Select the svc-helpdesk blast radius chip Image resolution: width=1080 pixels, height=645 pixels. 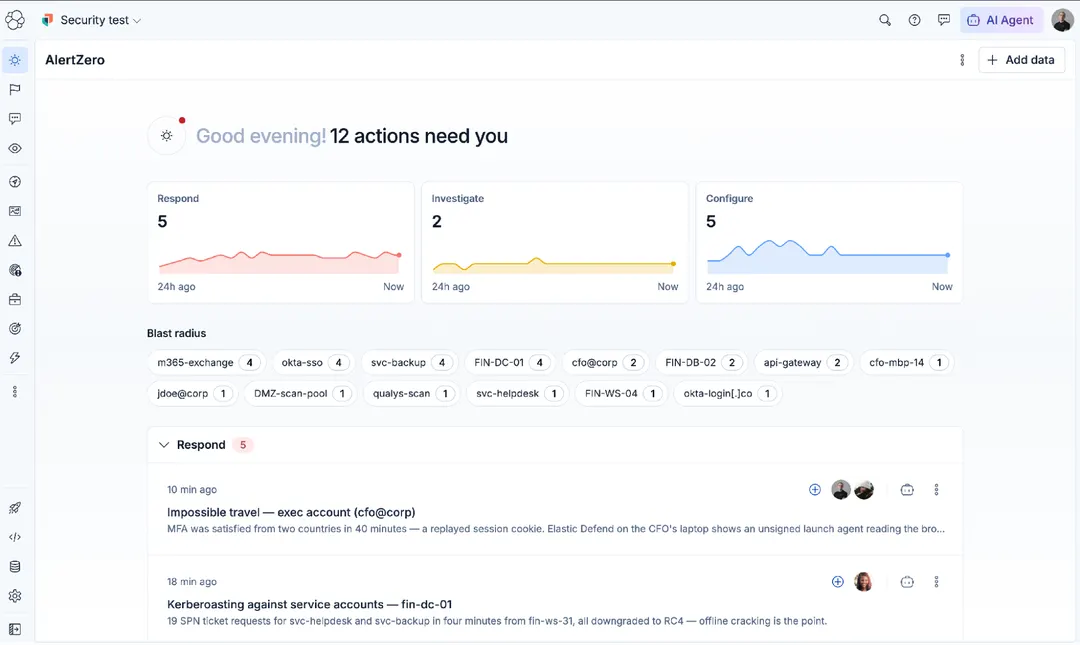click(x=517, y=393)
